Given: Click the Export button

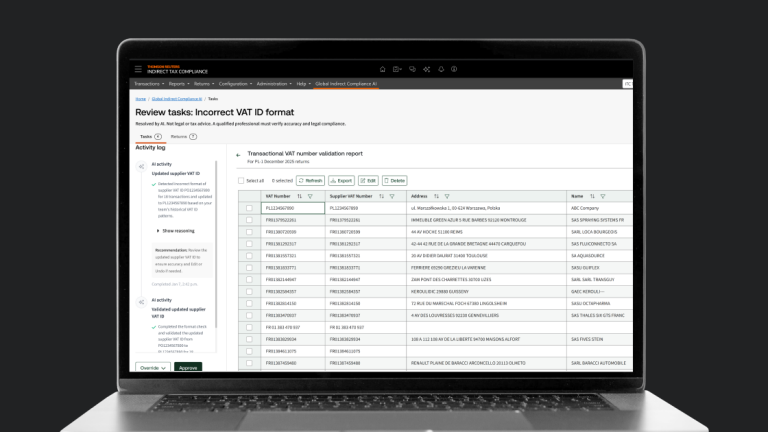Looking at the screenshot, I should [x=341, y=181].
